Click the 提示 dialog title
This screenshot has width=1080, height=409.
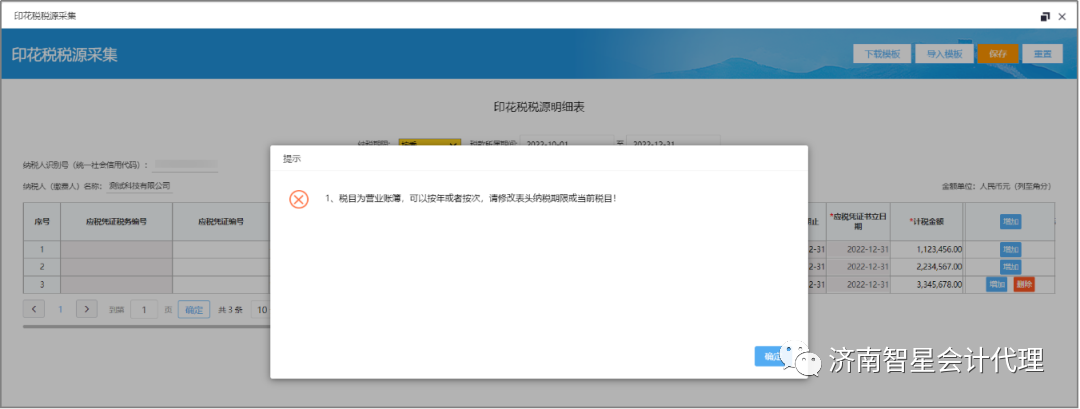(x=291, y=158)
